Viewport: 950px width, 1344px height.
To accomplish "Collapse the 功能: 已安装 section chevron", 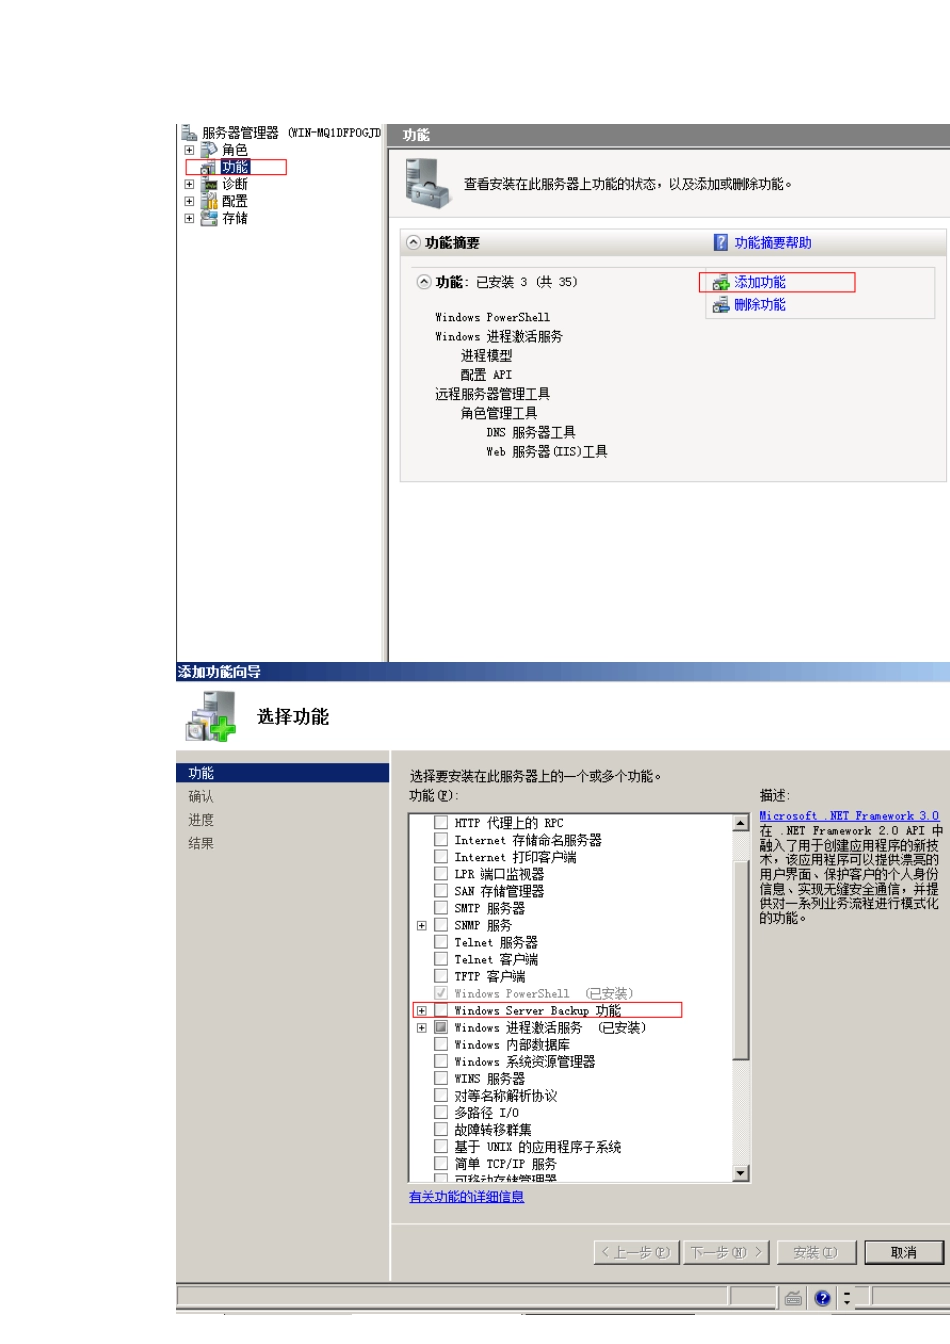I will click(x=424, y=282).
